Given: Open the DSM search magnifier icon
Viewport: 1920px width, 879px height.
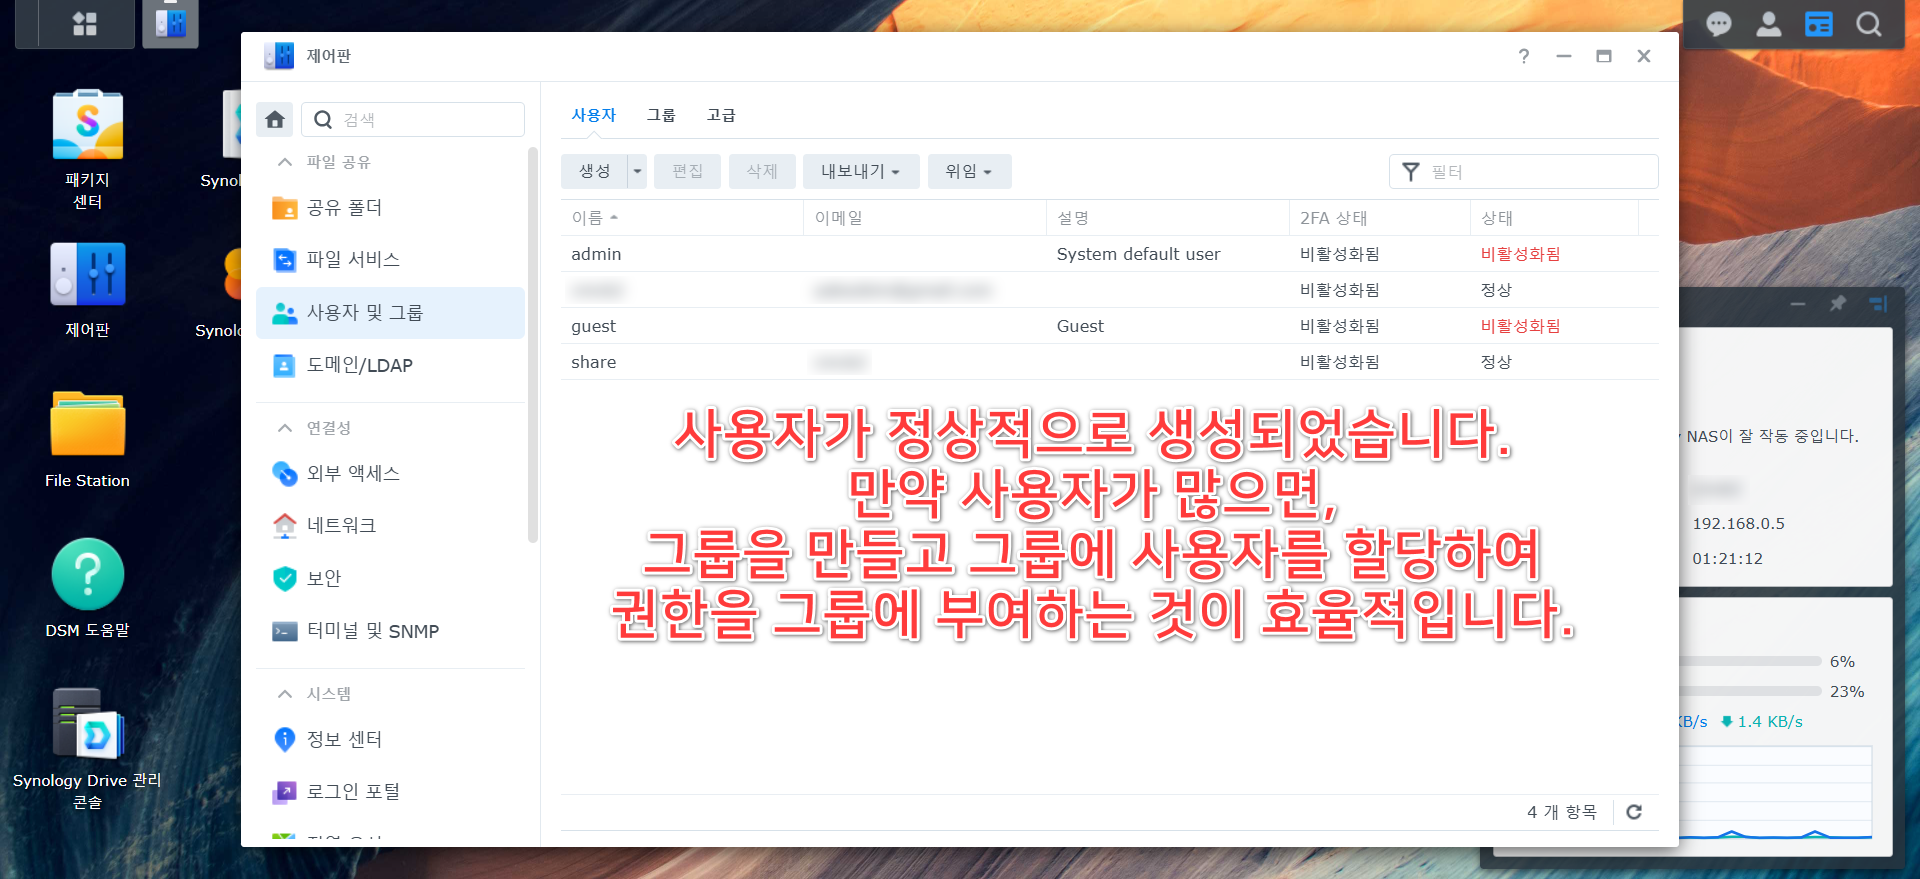Looking at the screenshot, I should pos(1868,24).
